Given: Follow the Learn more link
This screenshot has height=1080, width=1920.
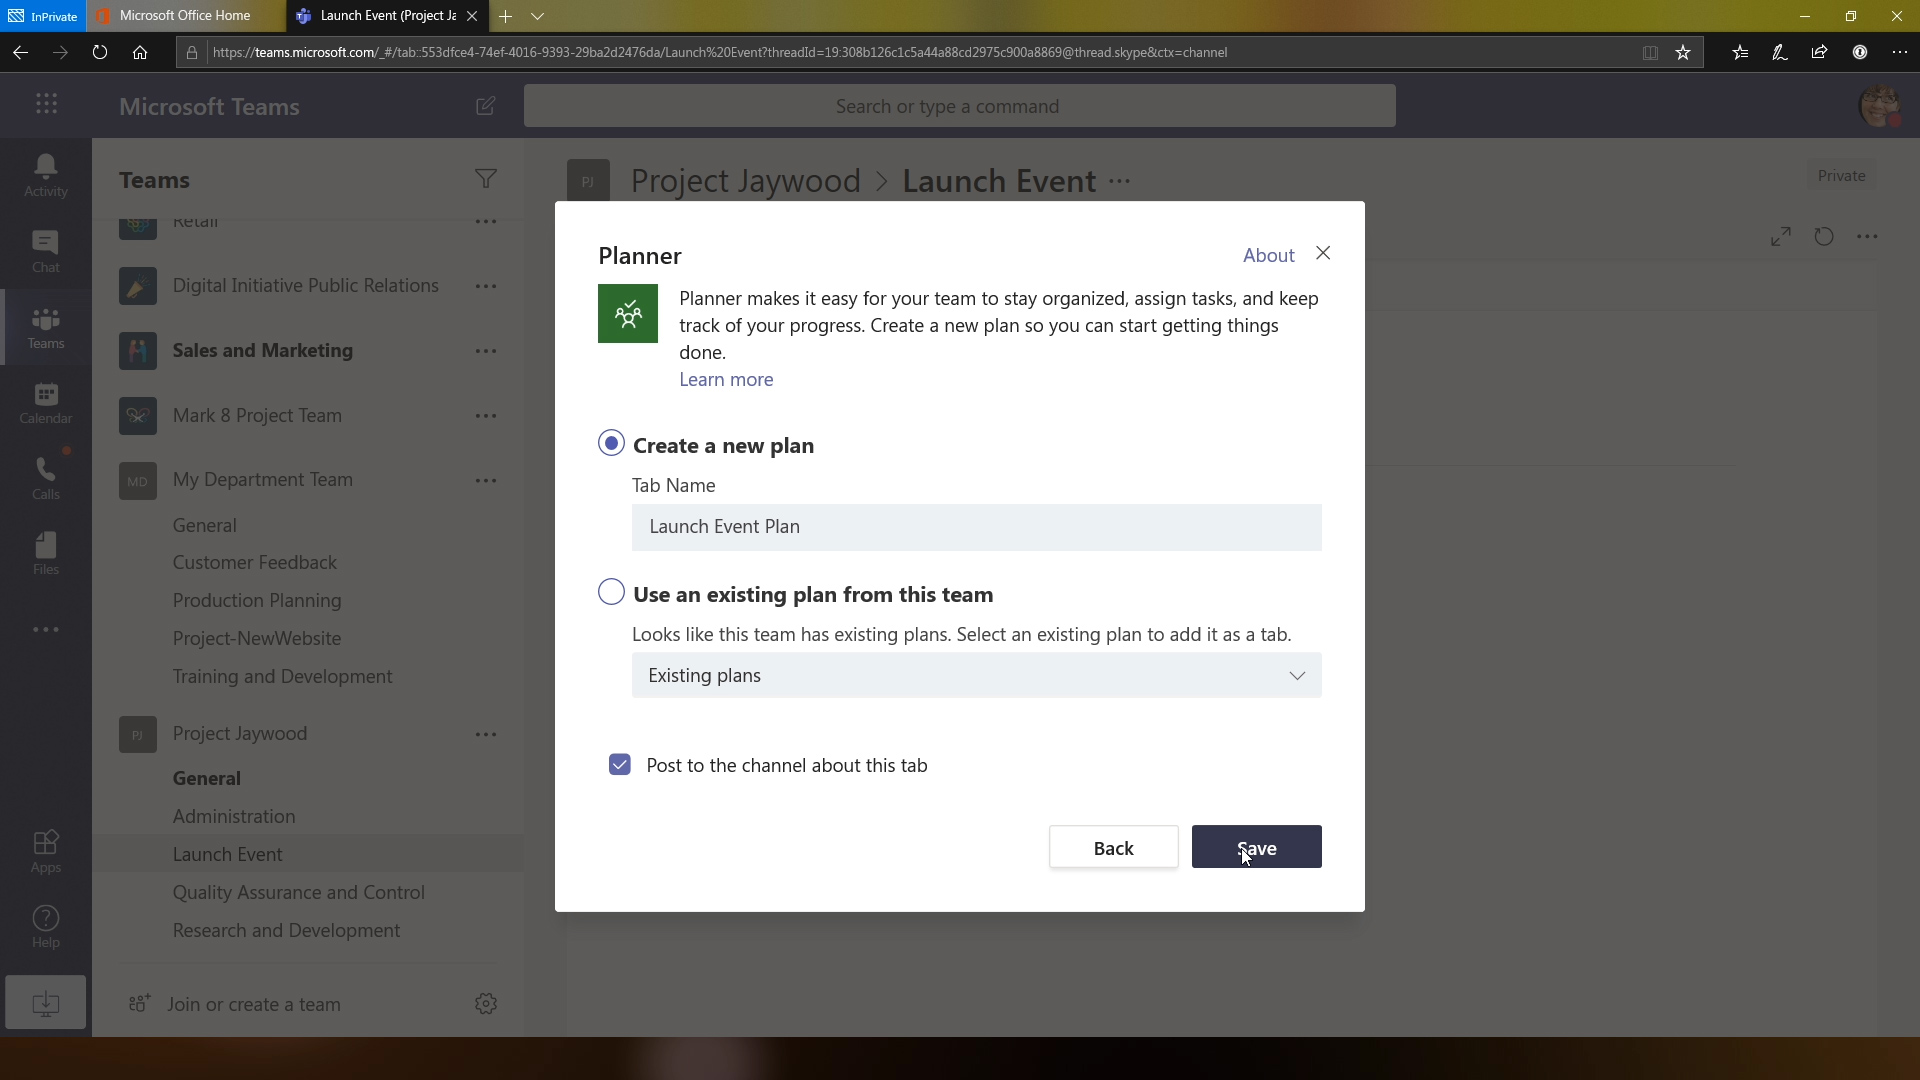Looking at the screenshot, I should tap(726, 379).
